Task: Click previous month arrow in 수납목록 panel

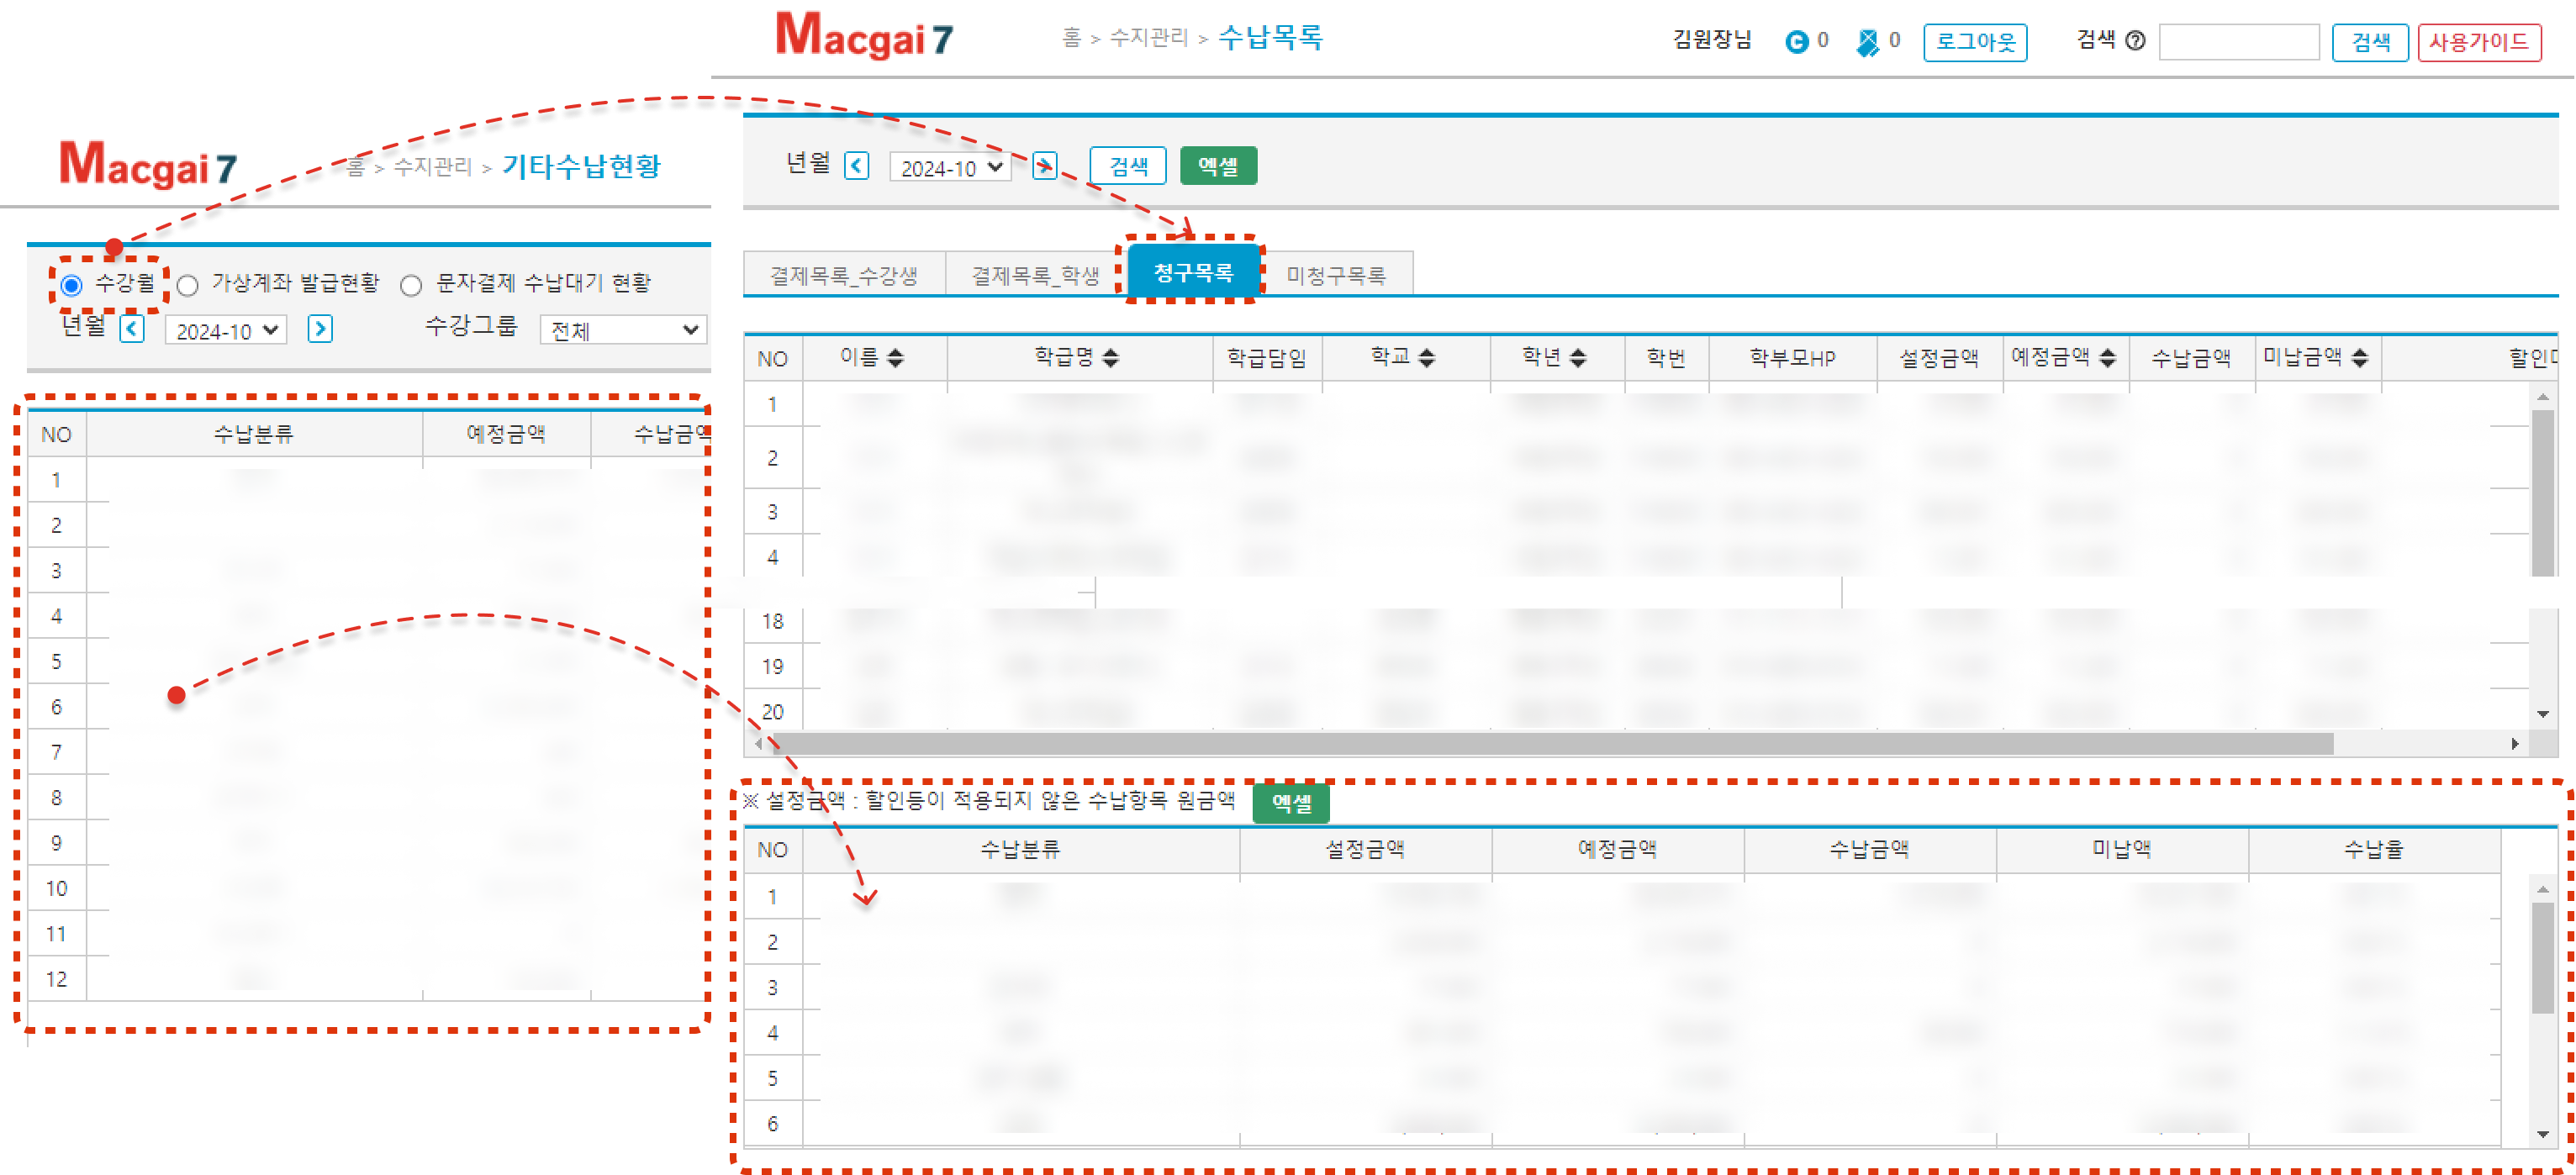Action: pyautogui.click(x=856, y=166)
